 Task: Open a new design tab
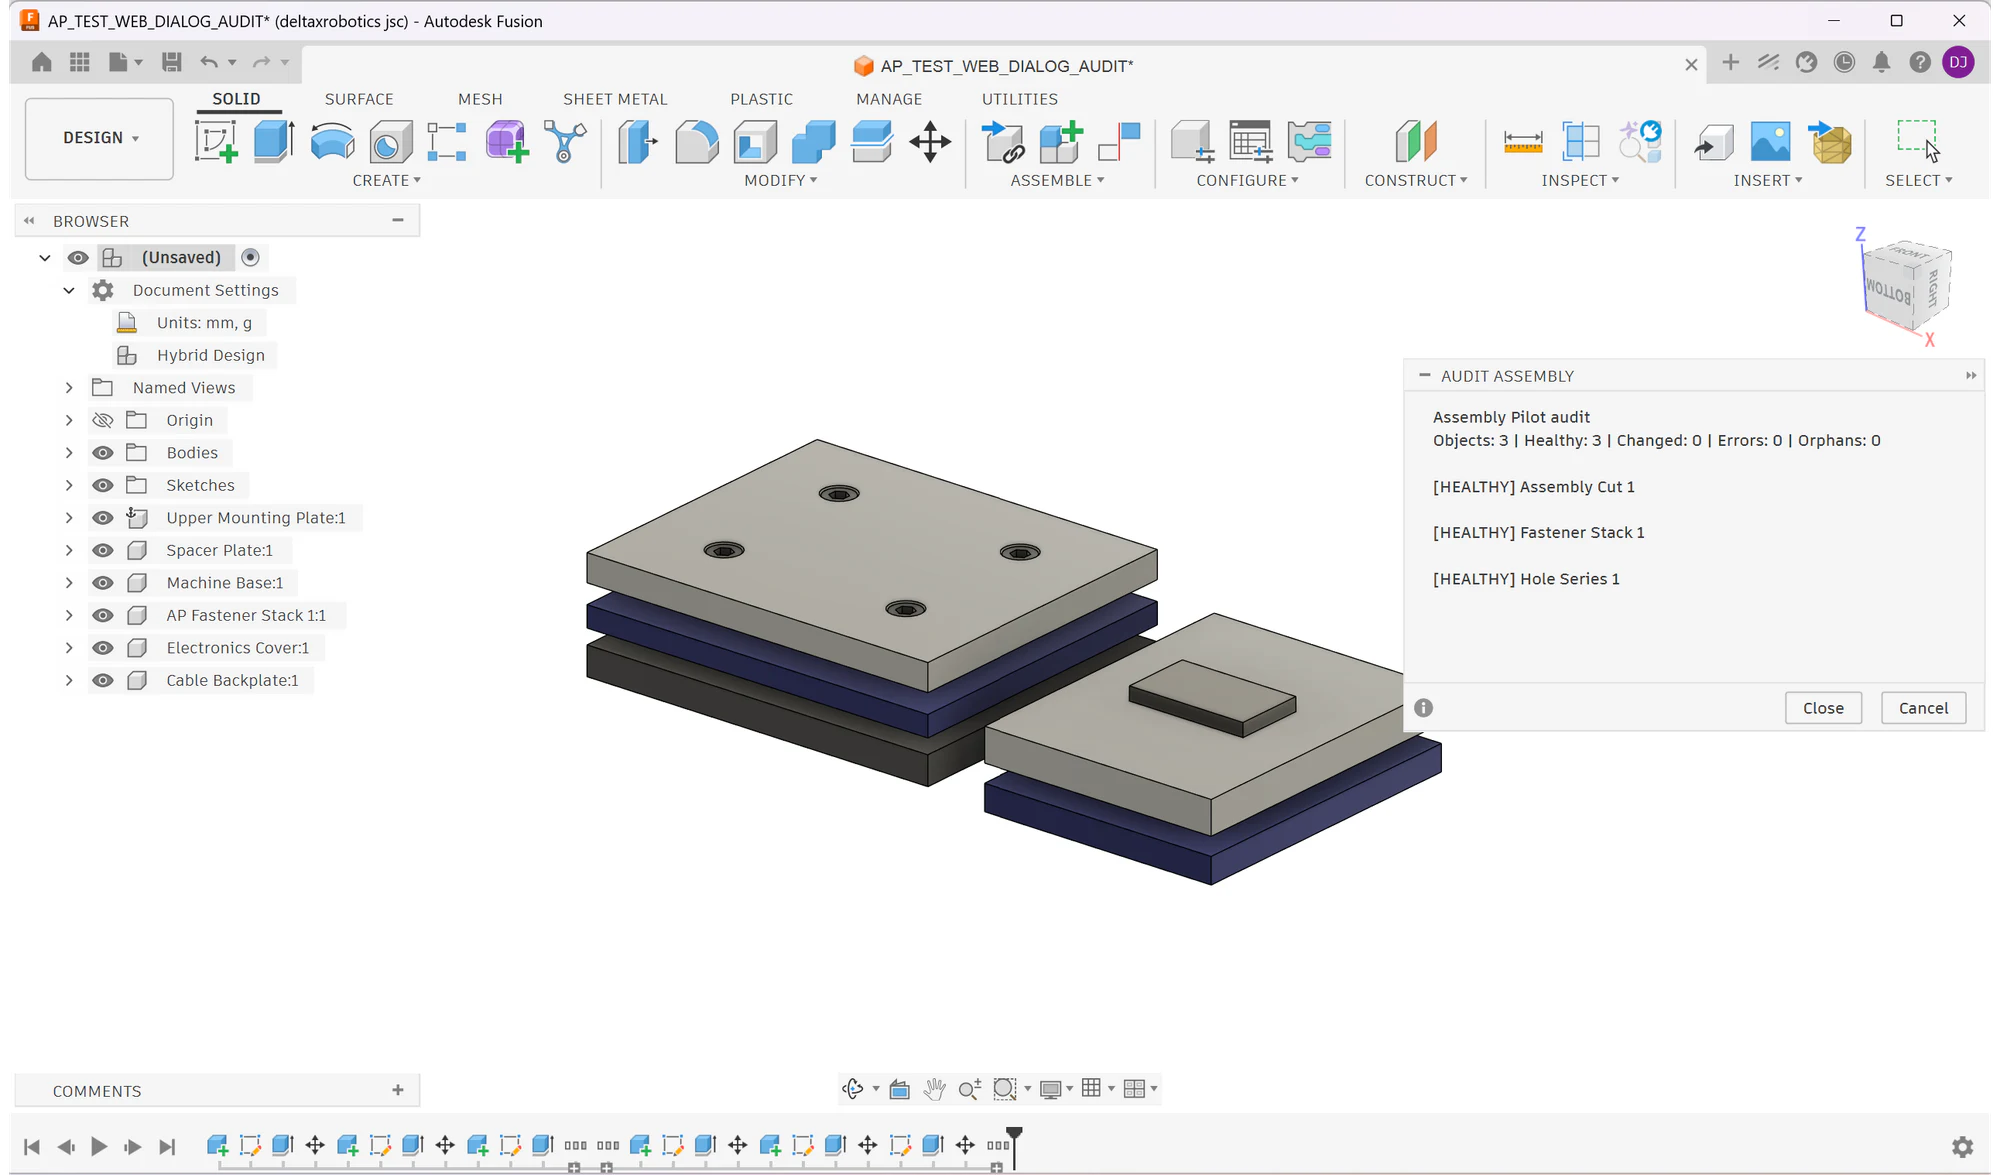pyautogui.click(x=1730, y=63)
